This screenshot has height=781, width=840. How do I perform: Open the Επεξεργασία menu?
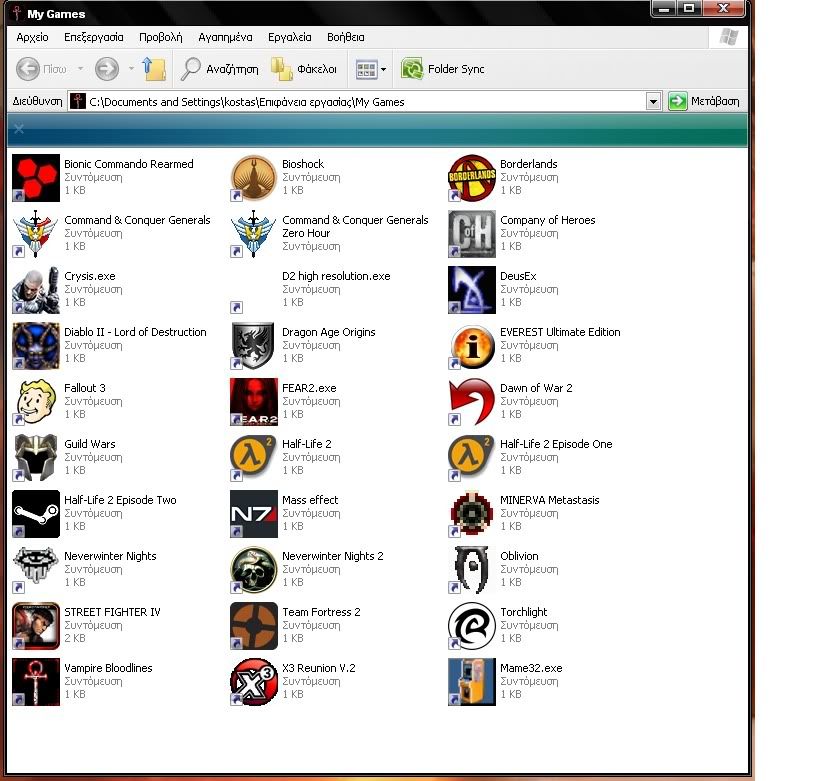point(94,37)
